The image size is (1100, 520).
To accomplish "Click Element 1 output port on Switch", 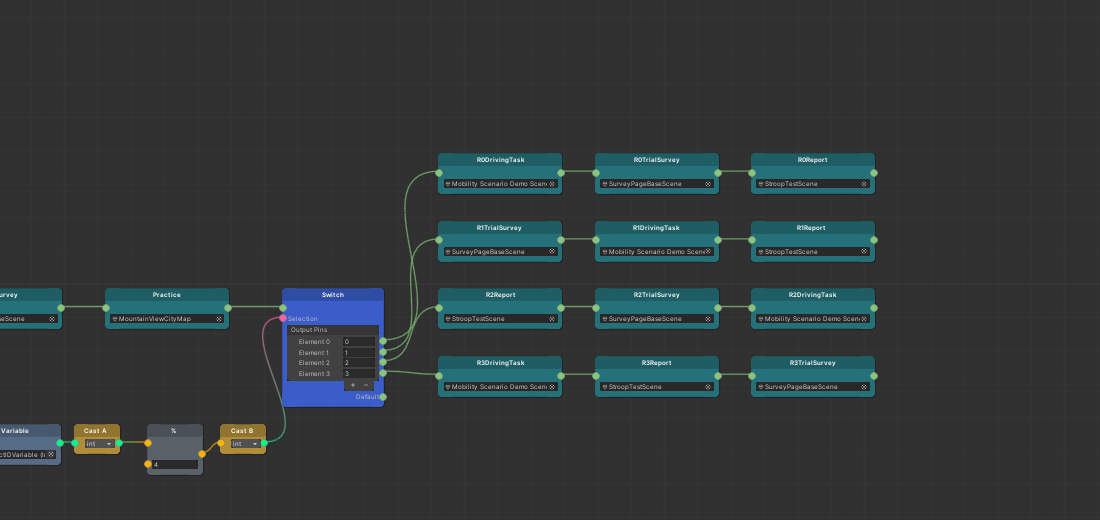I will point(382,352).
